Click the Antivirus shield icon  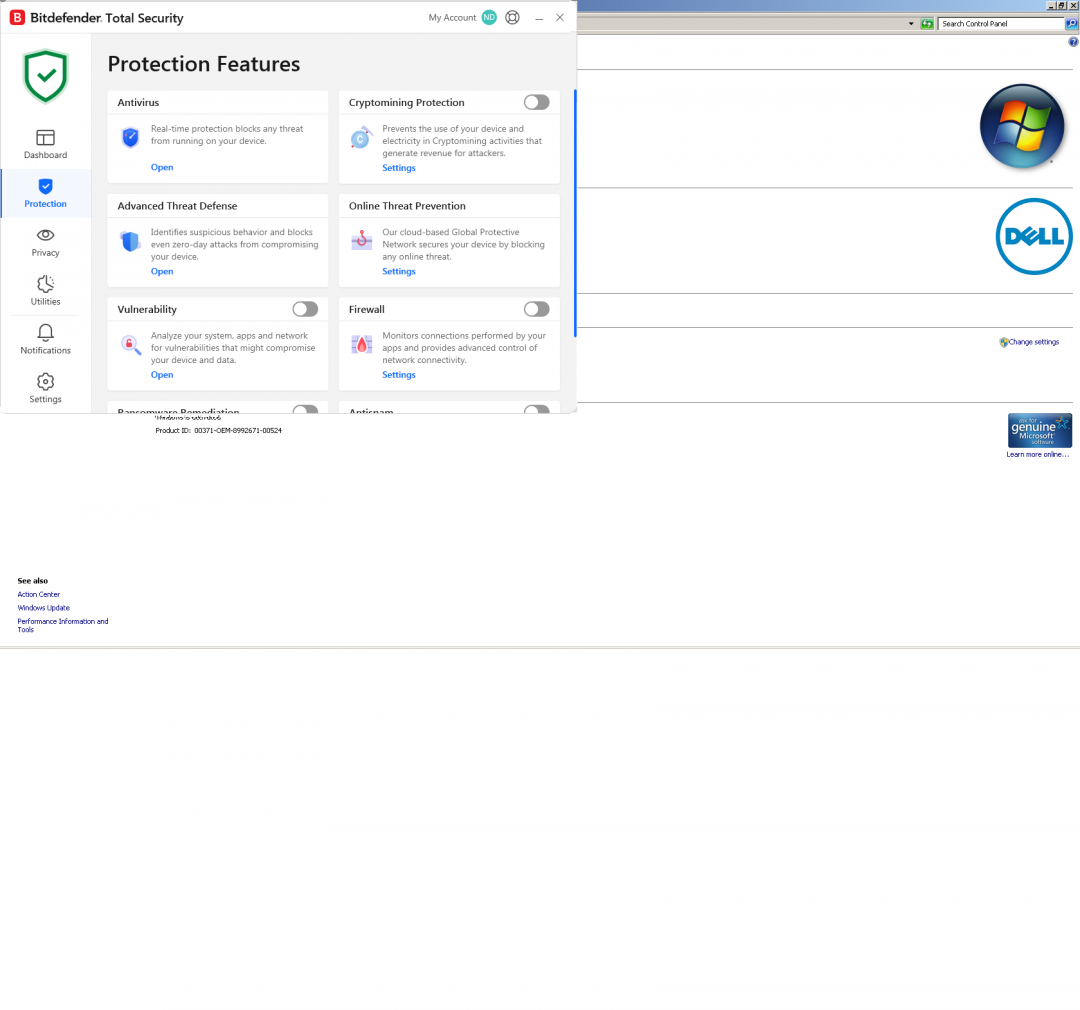pyautogui.click(x=130, y=137)
